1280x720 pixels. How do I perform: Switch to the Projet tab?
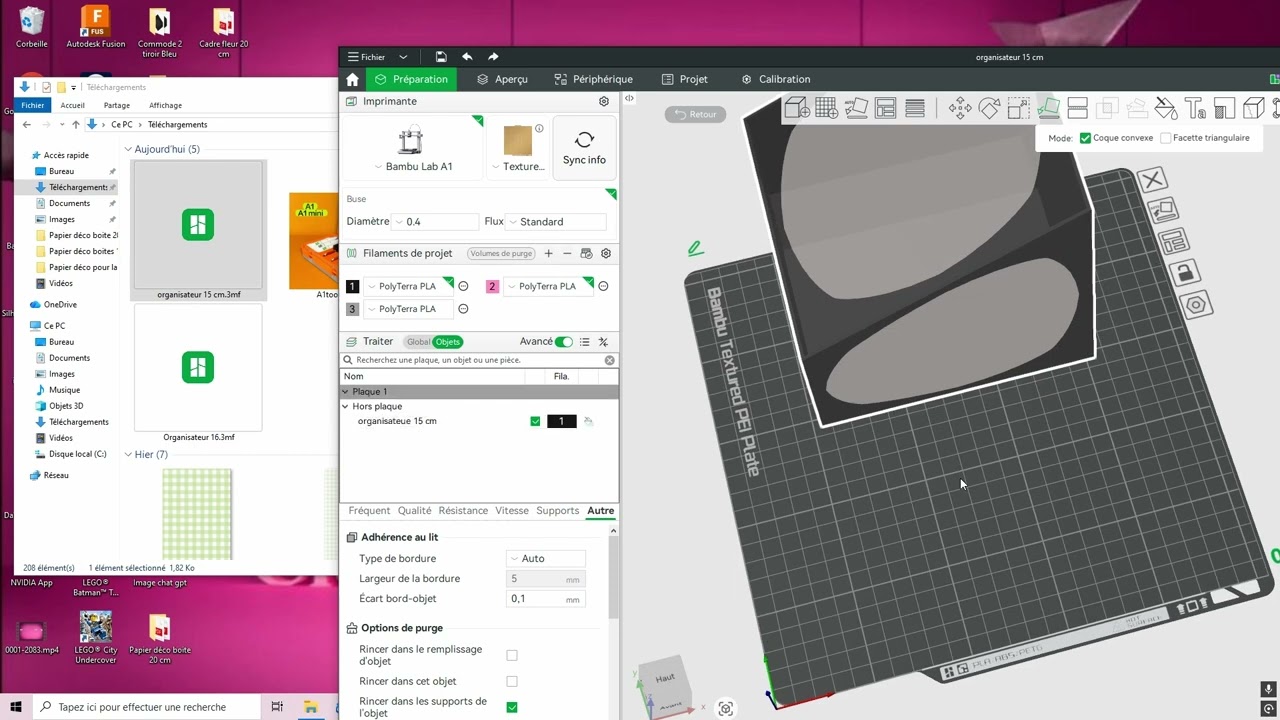(x=685, y=79)
